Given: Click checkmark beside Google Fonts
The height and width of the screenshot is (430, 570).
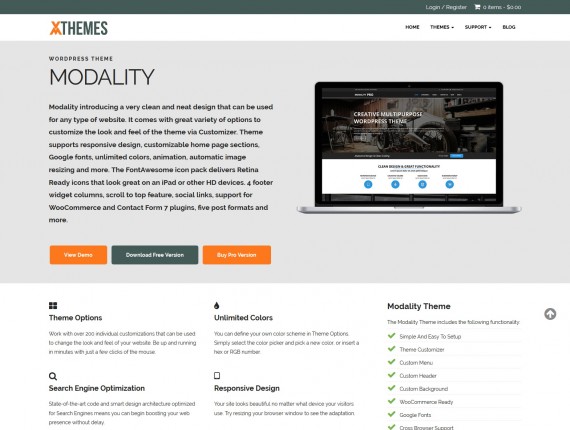Looking at the screenshot, I should [x=392, y=414].
